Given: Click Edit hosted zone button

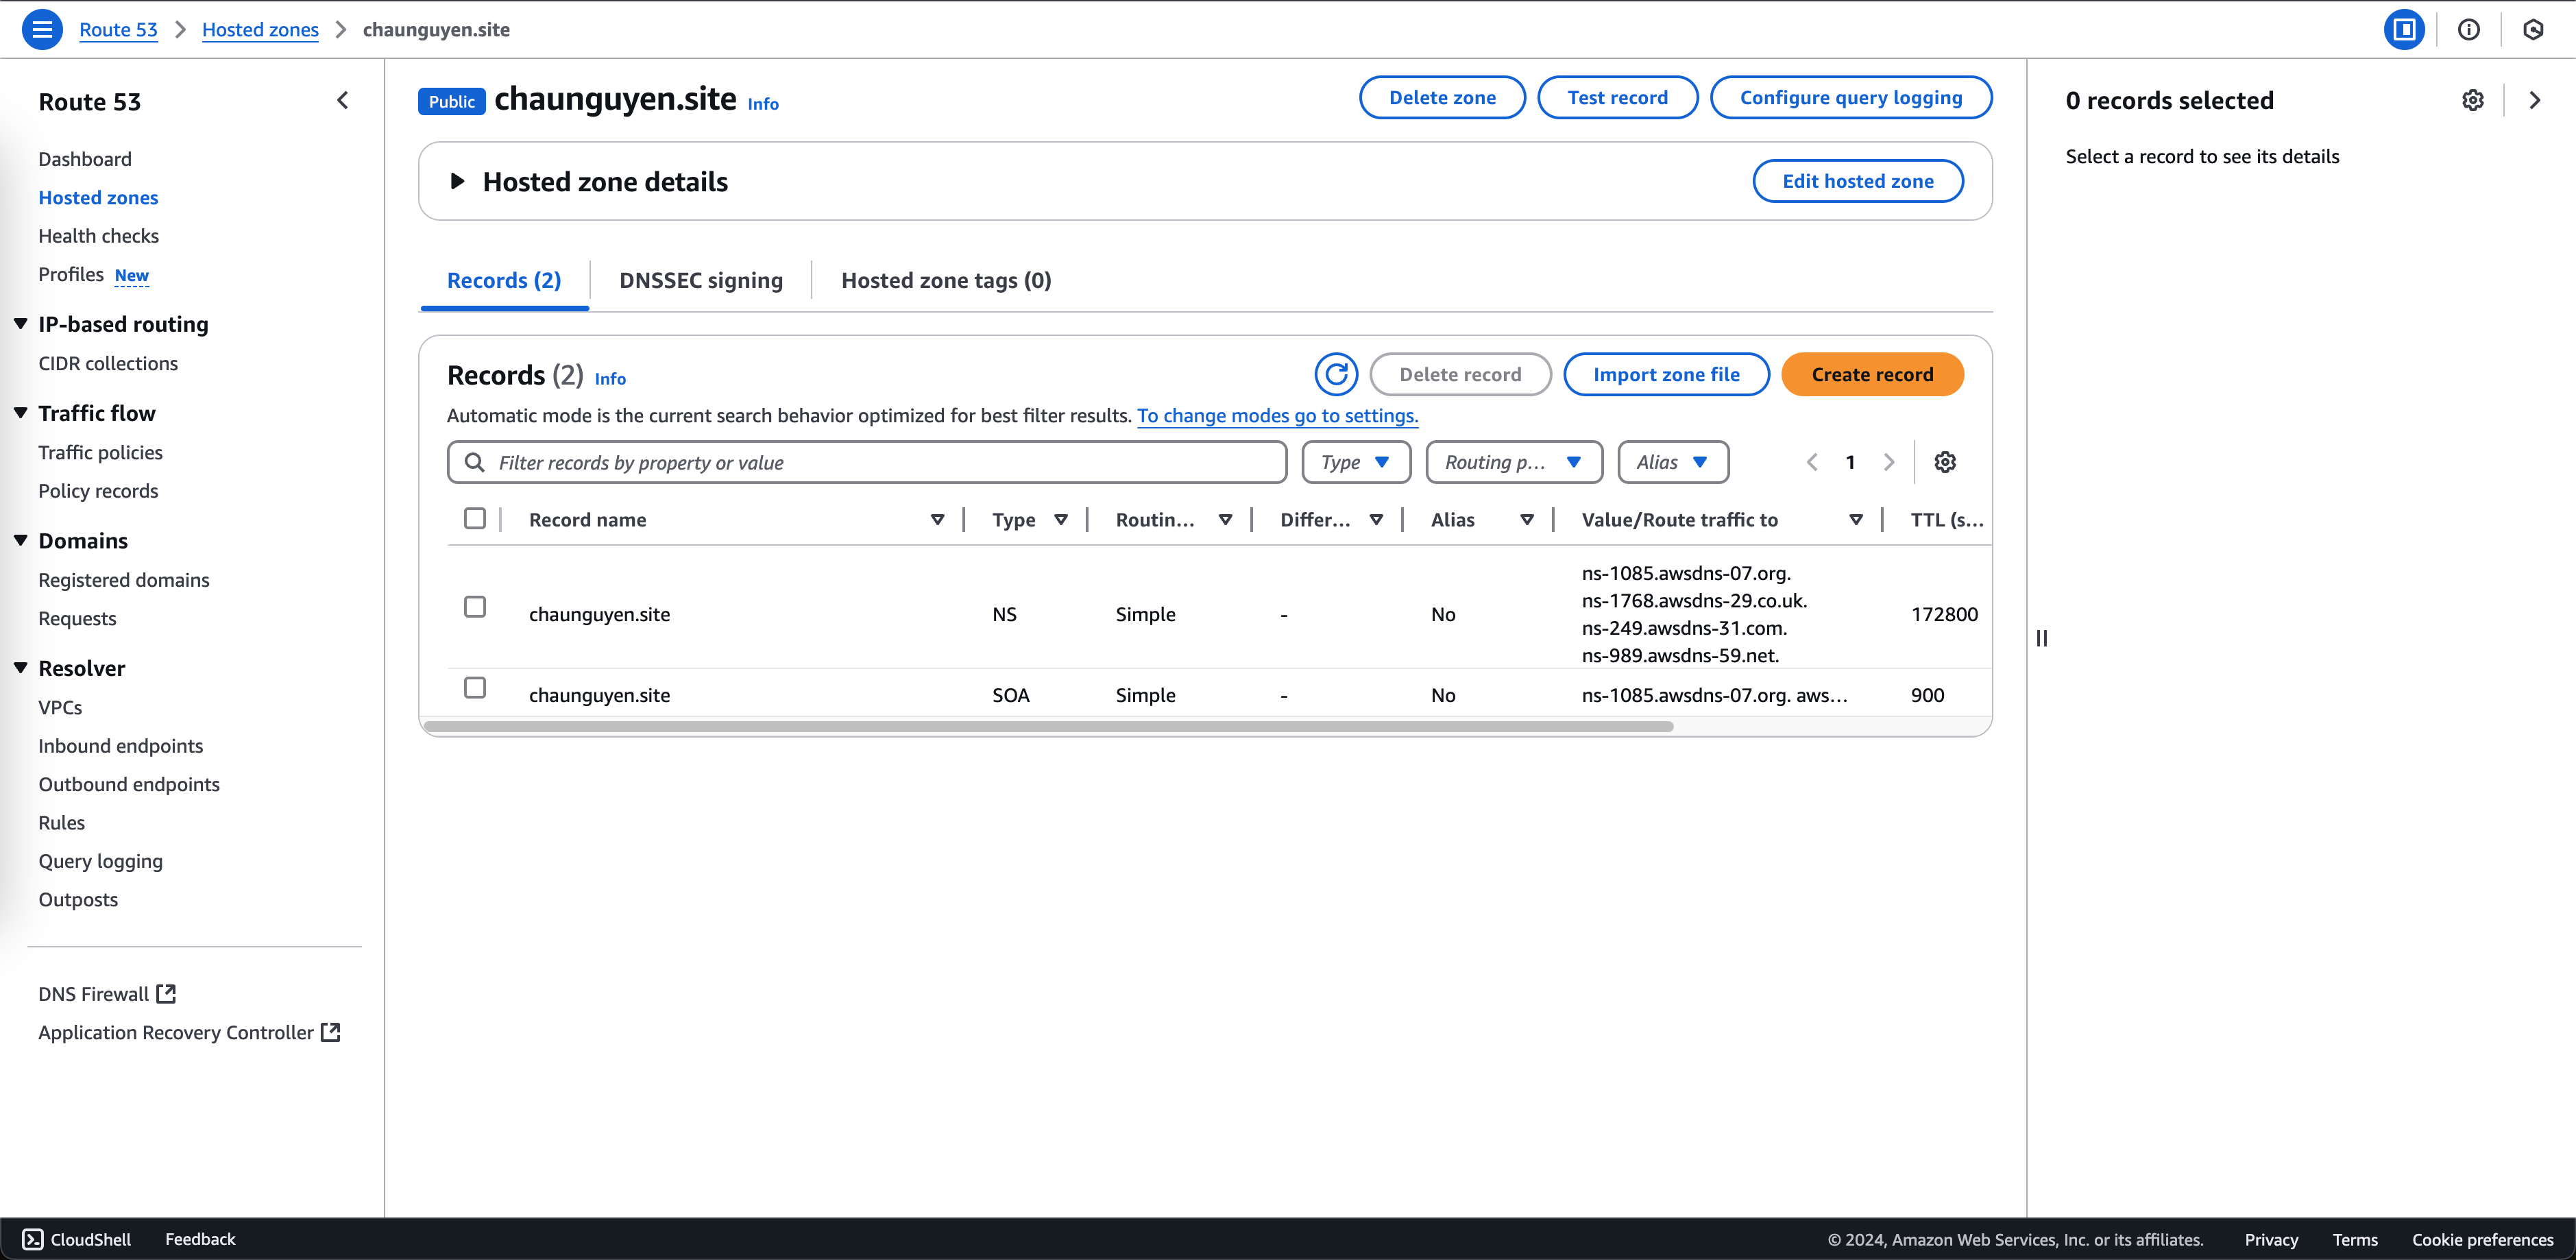Looking at the screenshot, I should [1858, 181].
